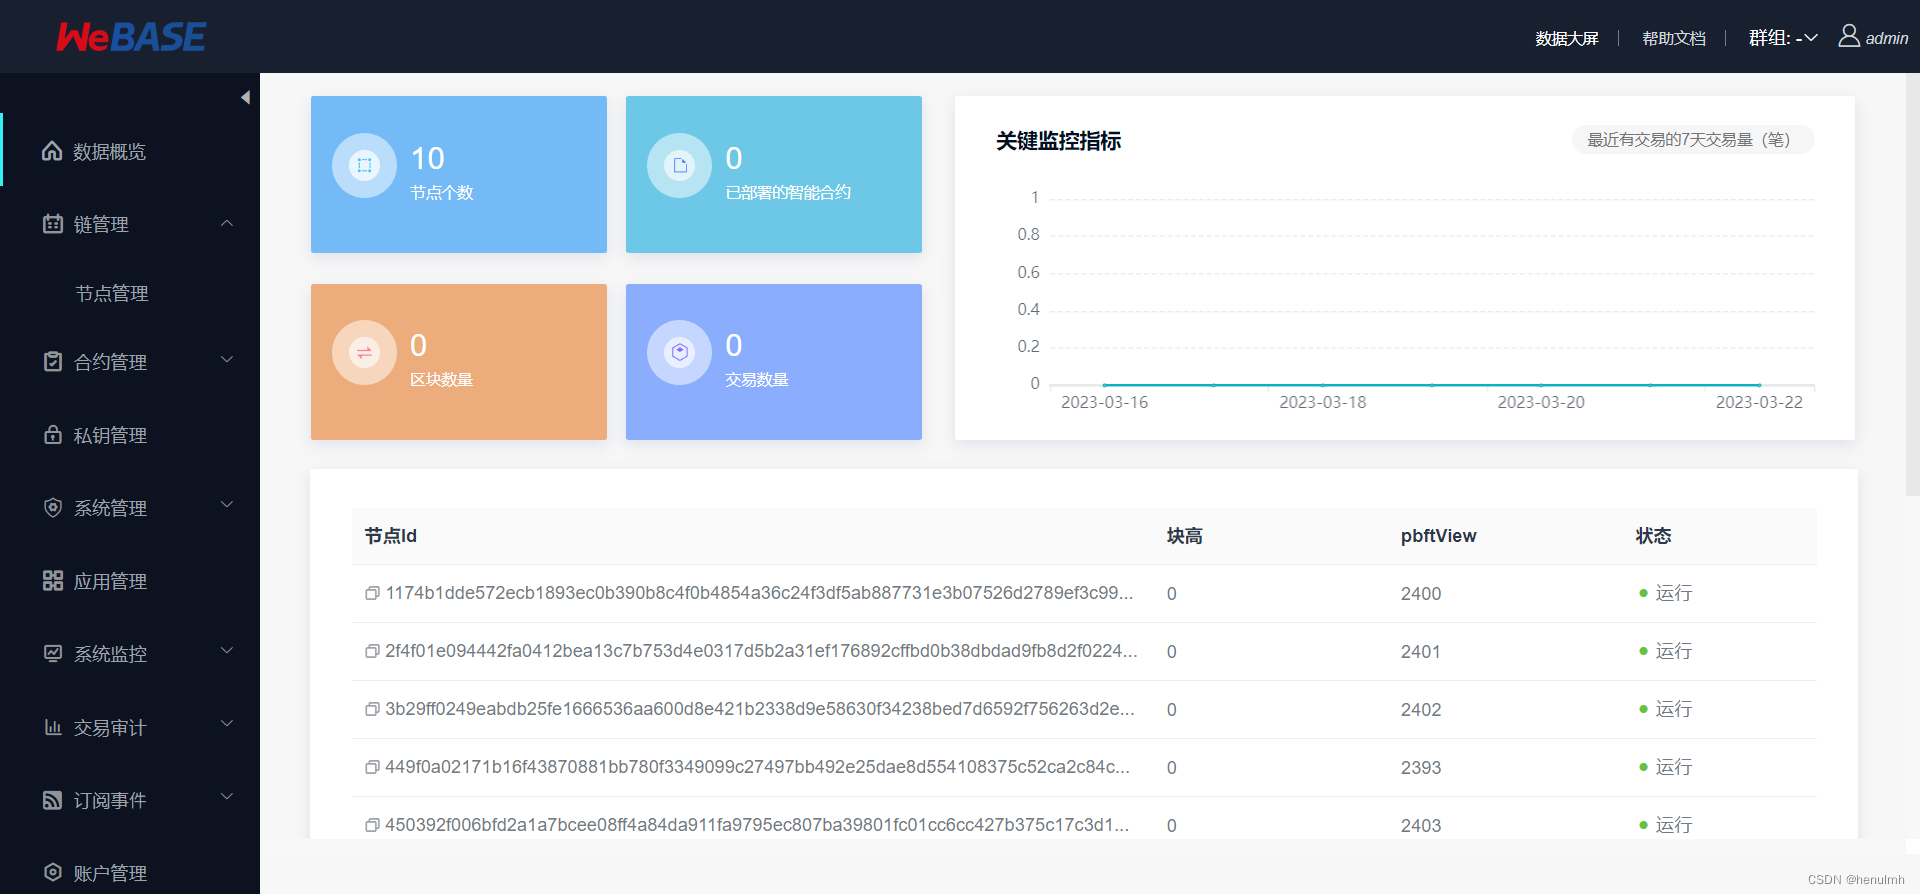This screenshot has width=1920, height=894.
Task: Copy node ID starting with 1174b1dde
Action: point(372,593)
